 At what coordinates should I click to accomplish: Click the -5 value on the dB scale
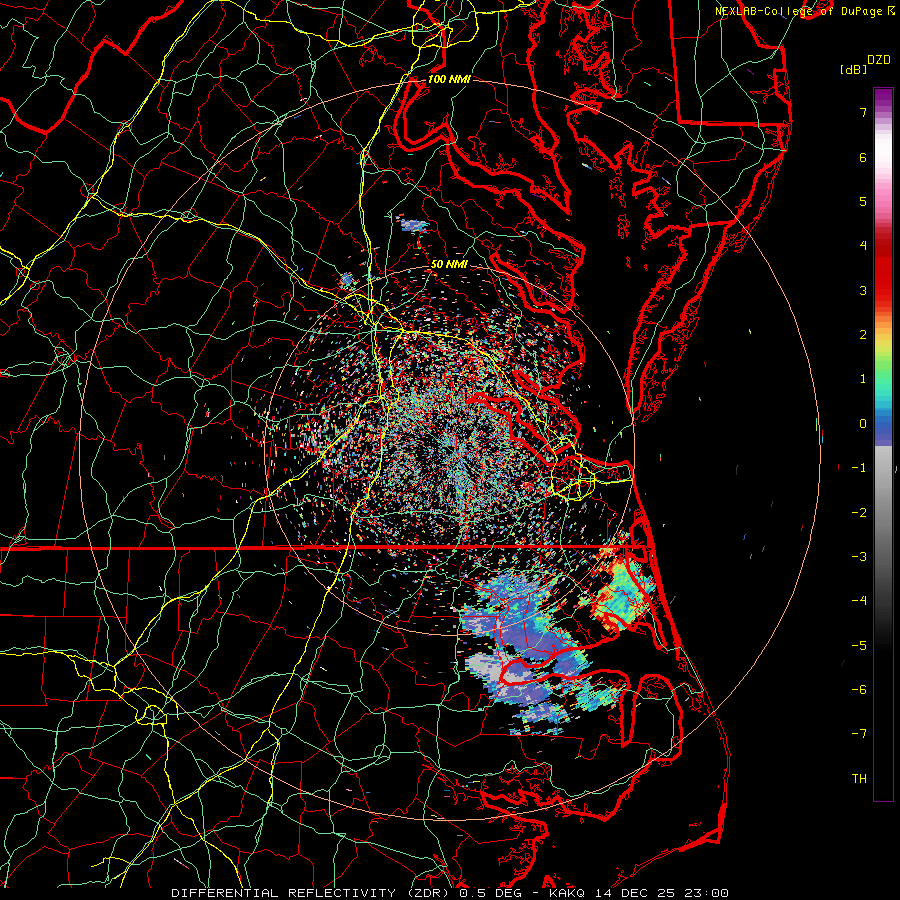[859, 645]
